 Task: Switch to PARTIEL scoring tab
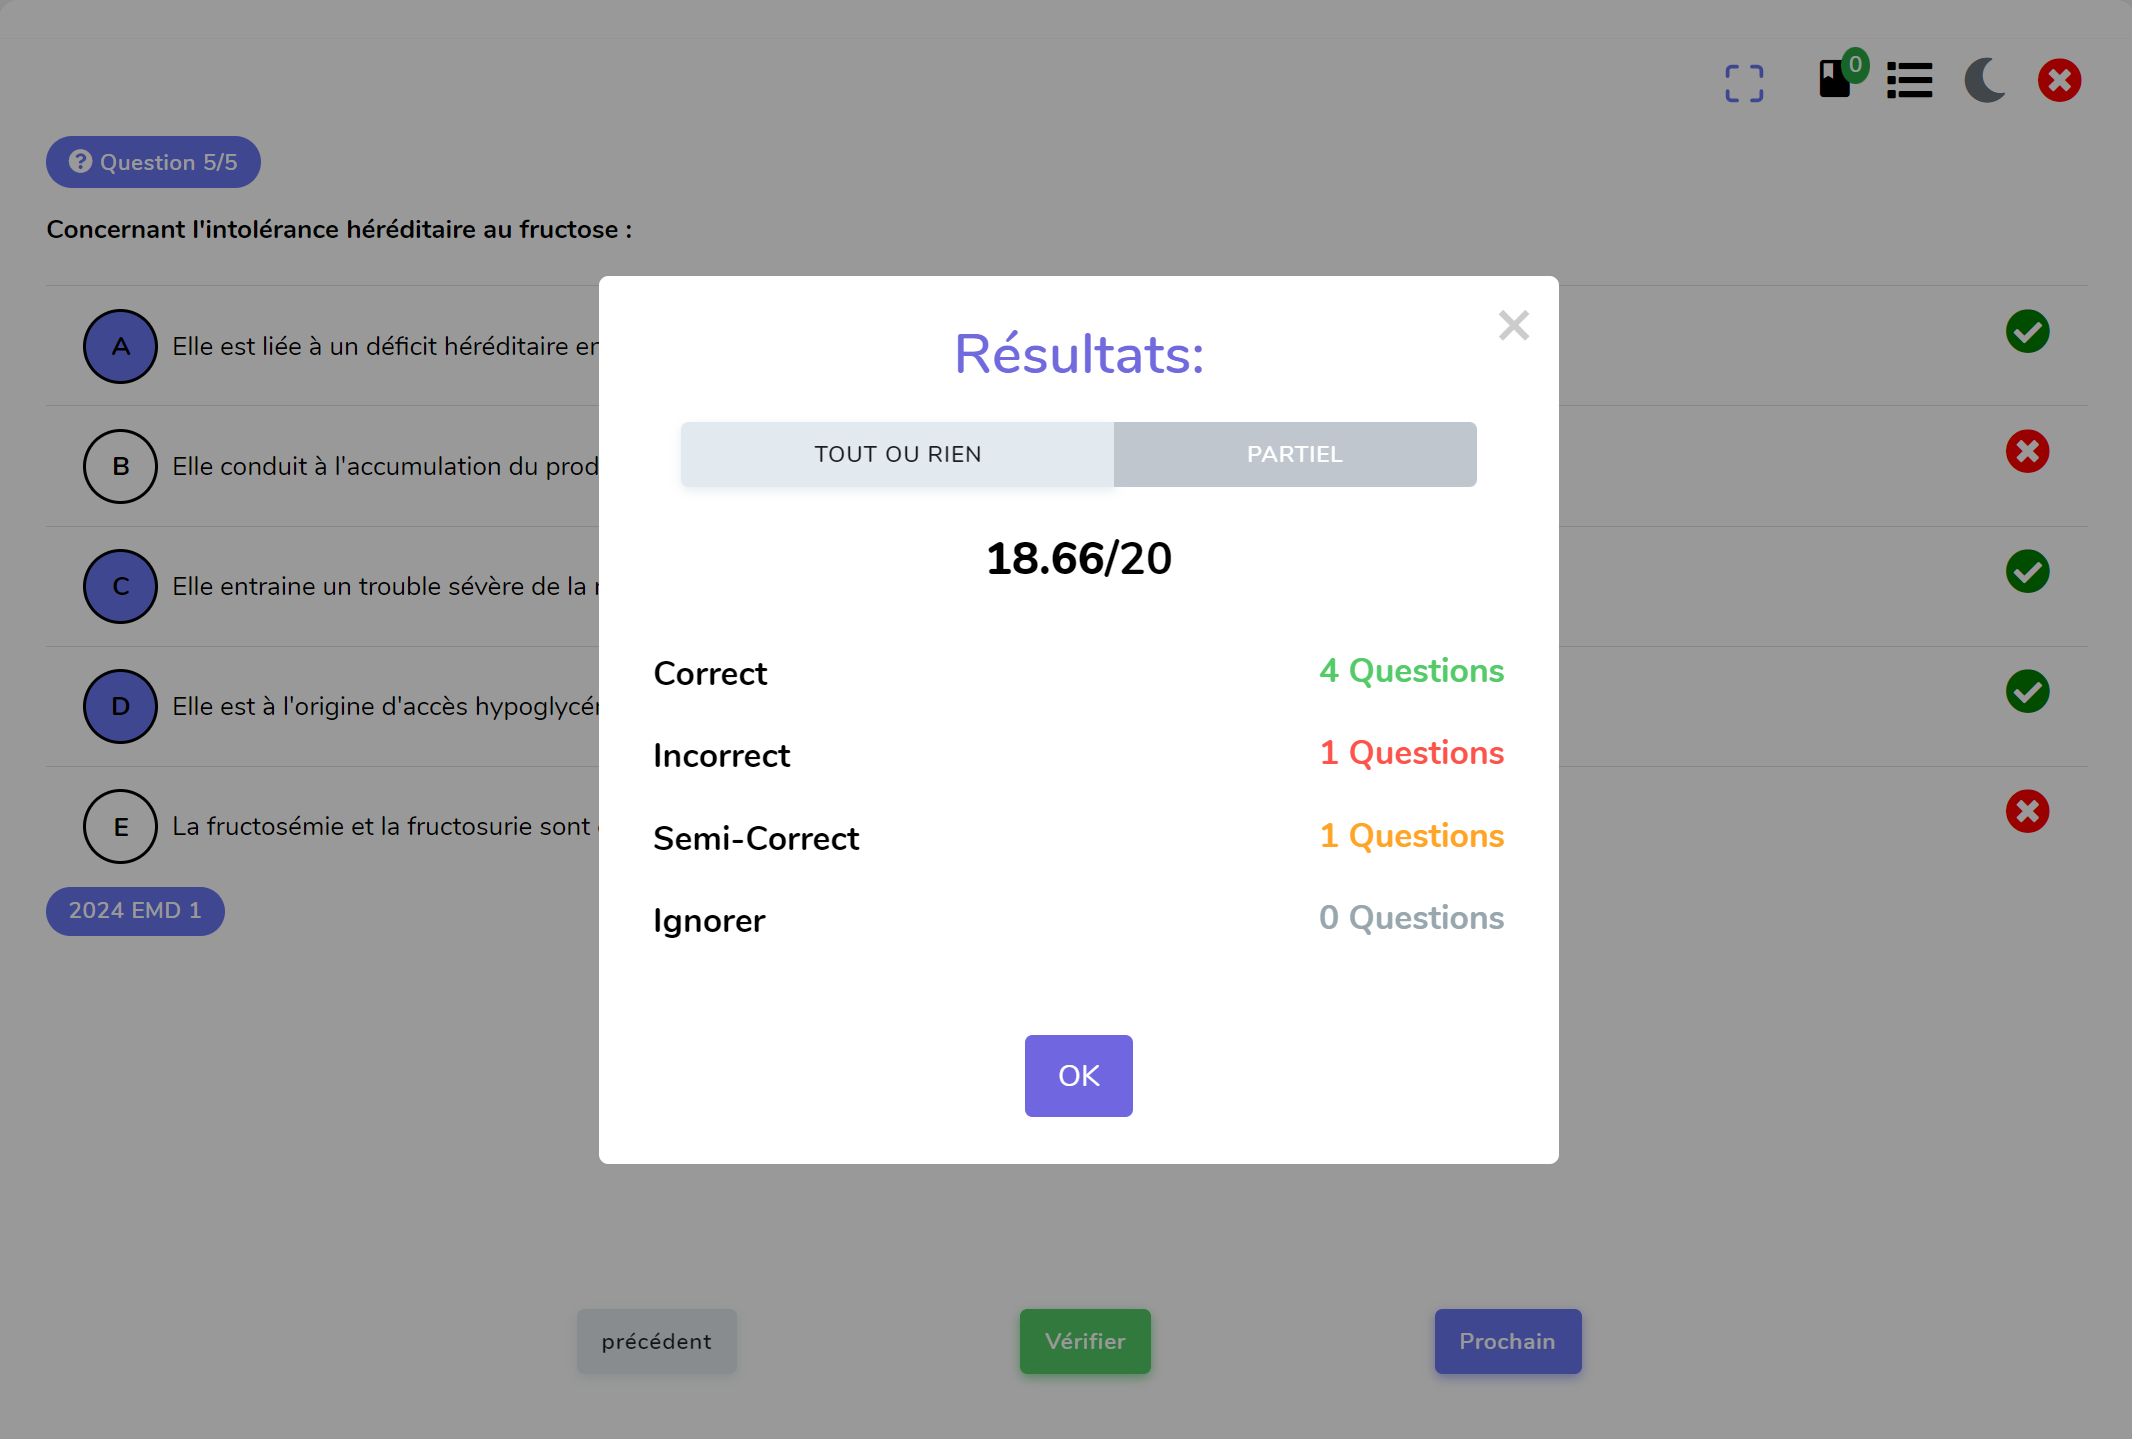[x=1294, y=455]
